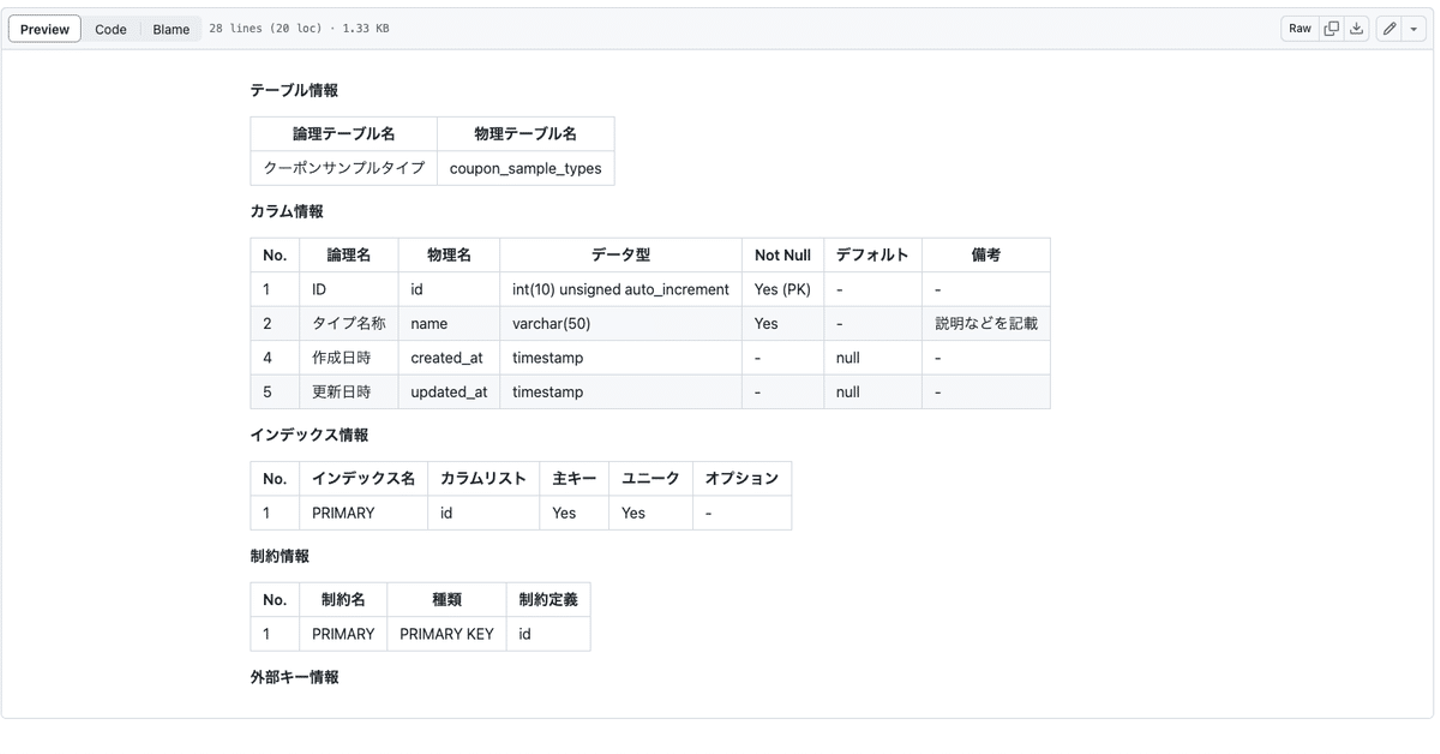Click the インデックス情報 heading
Viewport: 1440px width, 754px height.
pyautogui.click(x=309, y=434)
